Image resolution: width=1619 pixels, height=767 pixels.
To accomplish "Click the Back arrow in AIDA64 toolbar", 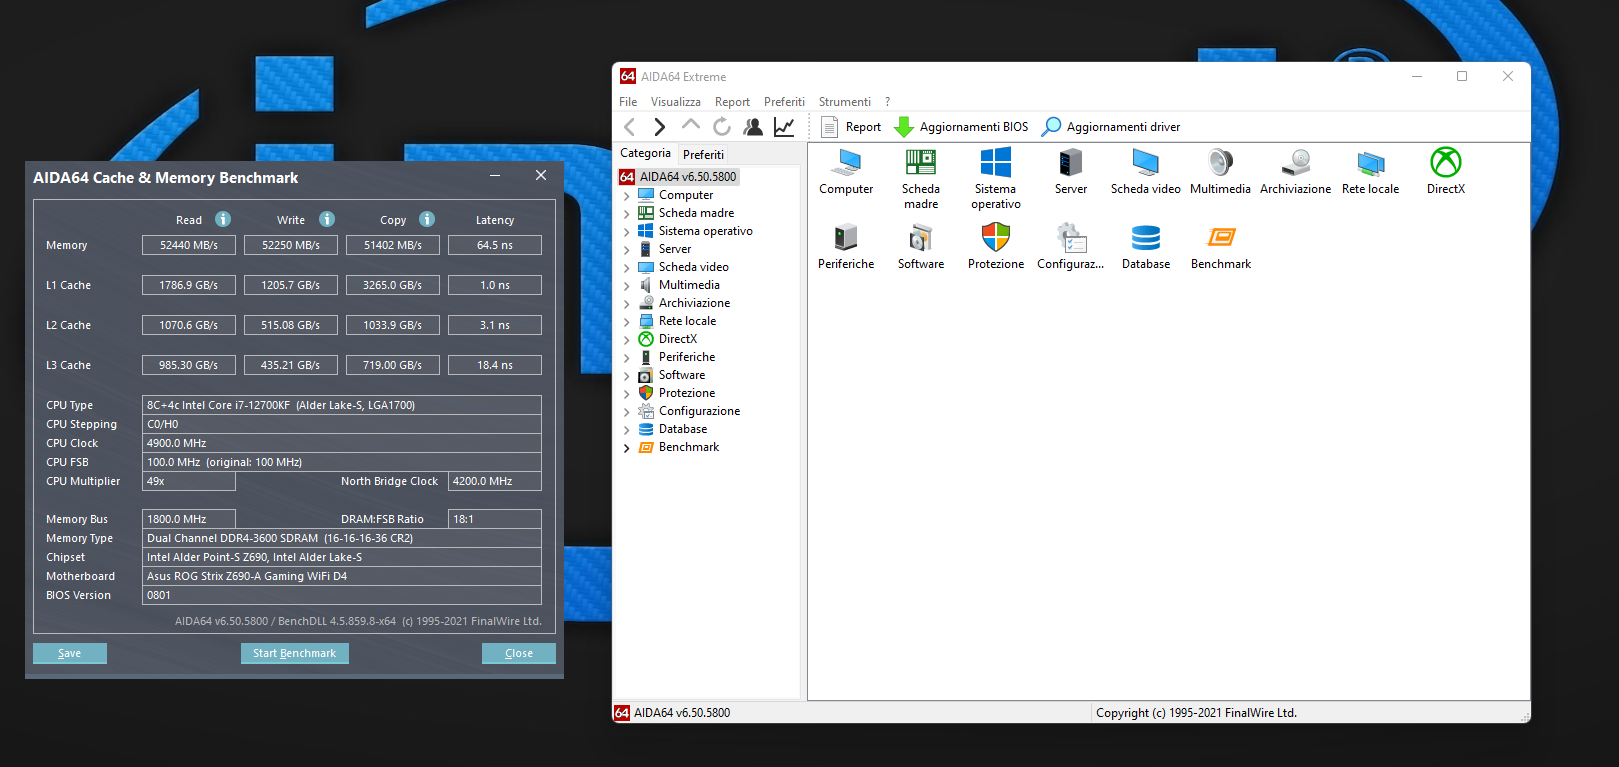I will [629, 127].
